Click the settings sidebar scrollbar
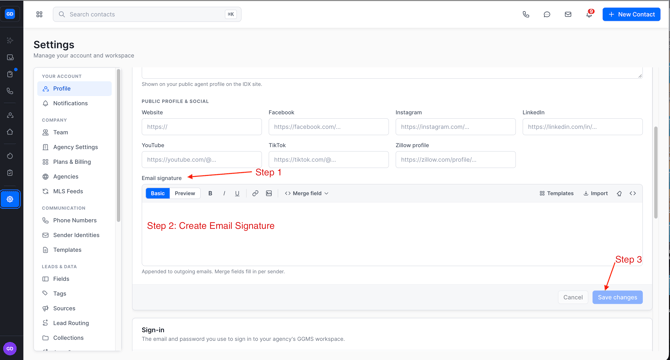This screenshot has width=670, height=360. 118,145
